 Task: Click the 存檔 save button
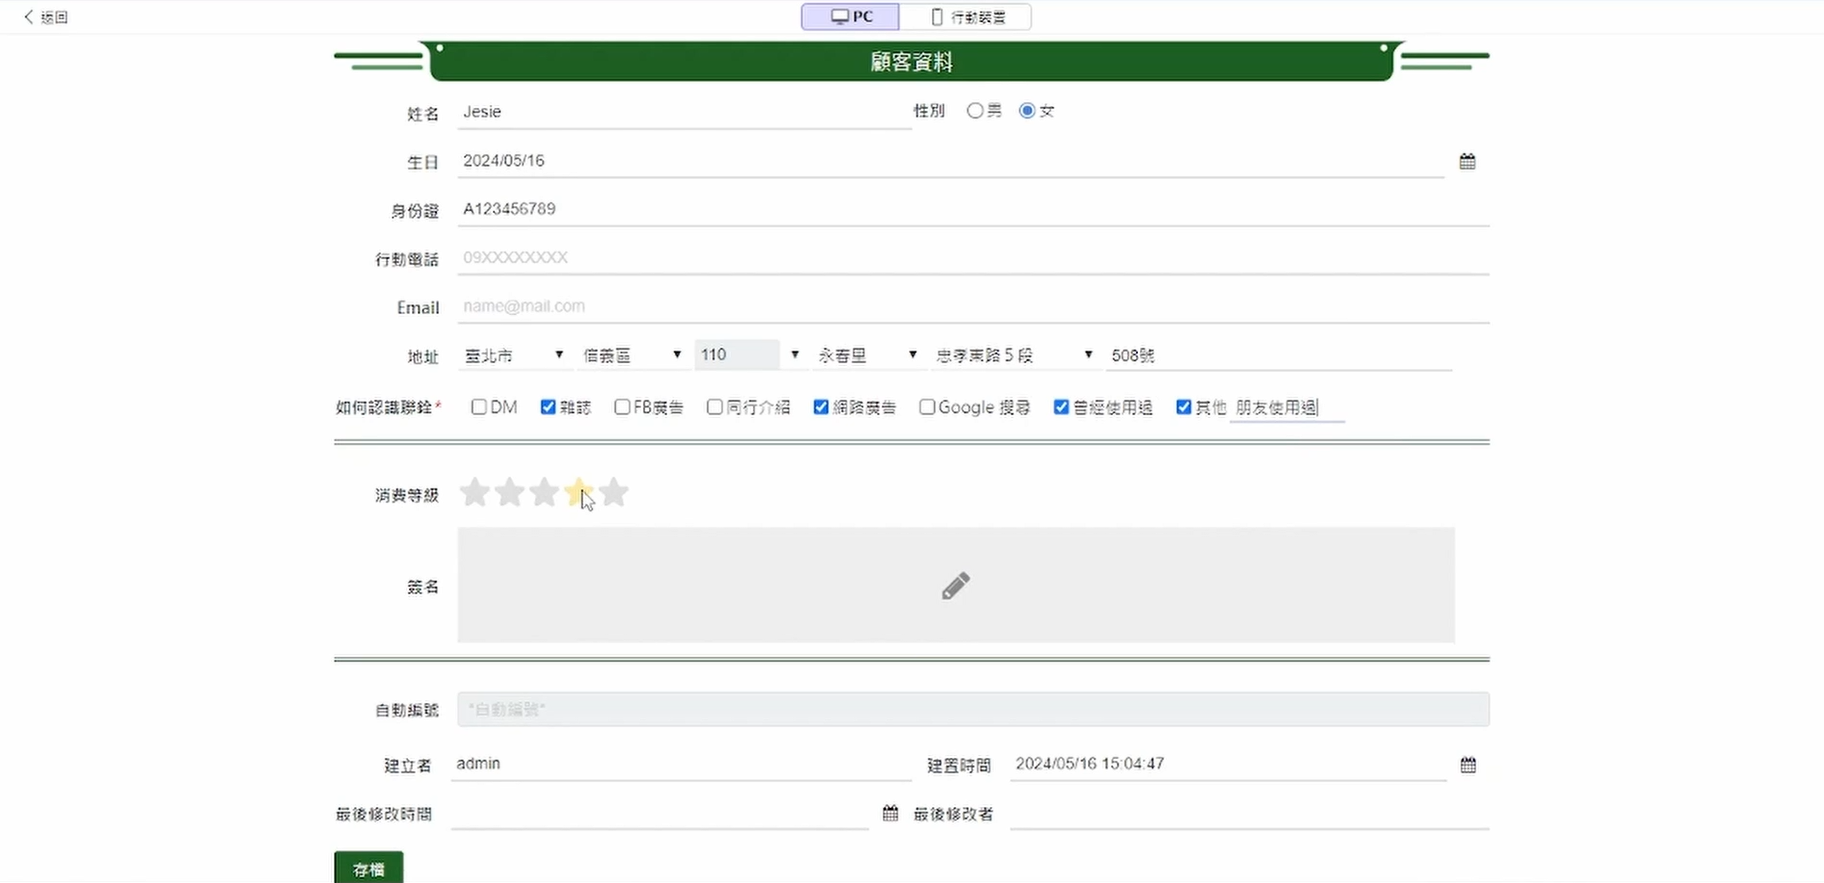click(x=369, y=868)
